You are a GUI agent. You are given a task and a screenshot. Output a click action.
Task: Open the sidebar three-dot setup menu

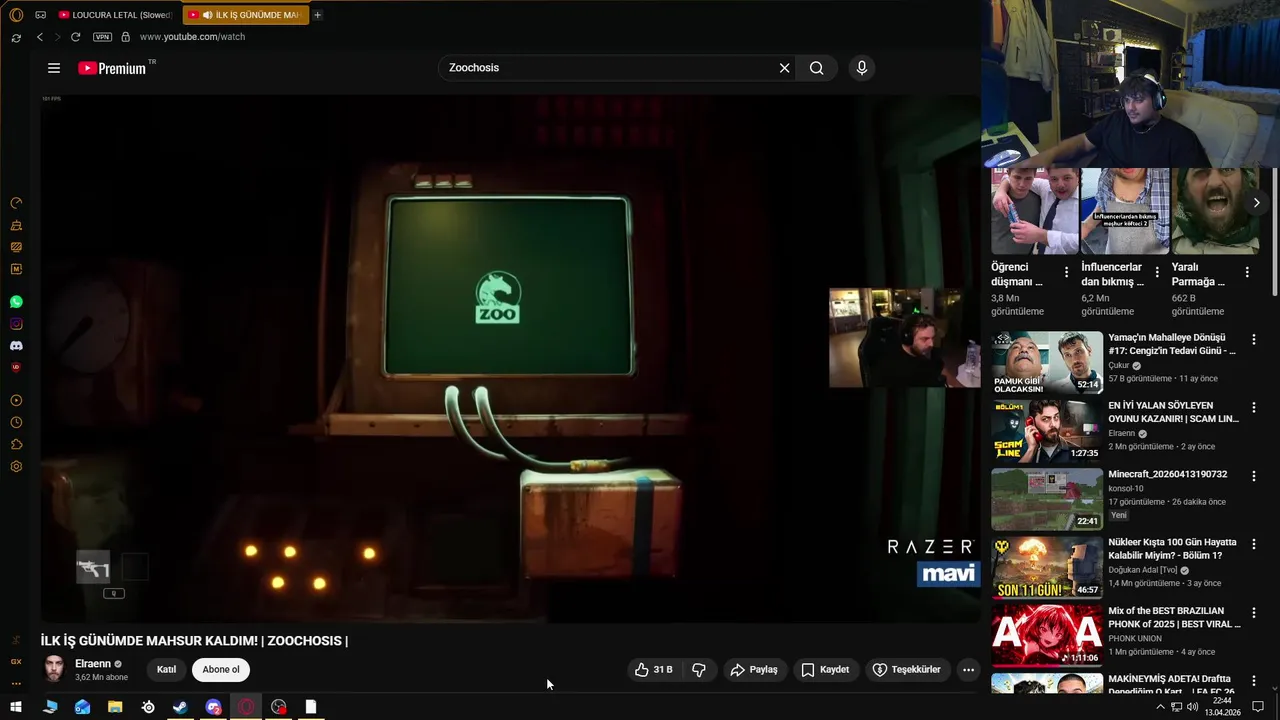coord(16,684)
